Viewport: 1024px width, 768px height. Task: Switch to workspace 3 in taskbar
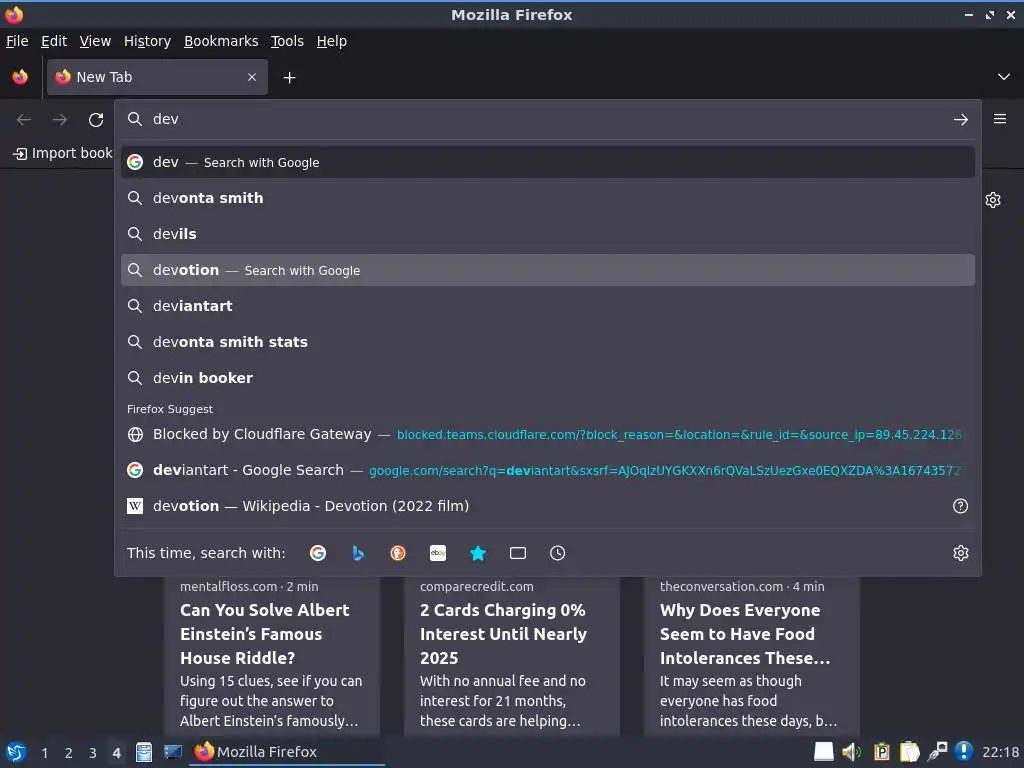pos(93,753)
